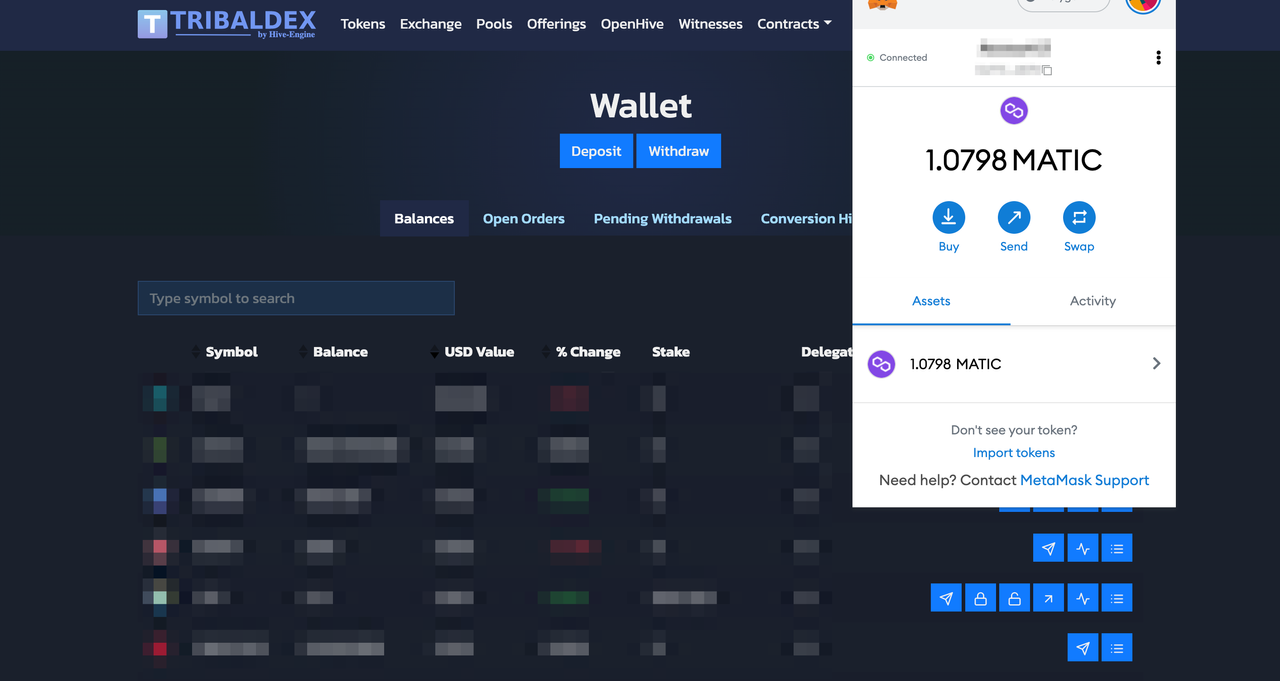Click the Wallet page heading
This screenshot has height=681, width=1280.
click(x=641, y=105)
